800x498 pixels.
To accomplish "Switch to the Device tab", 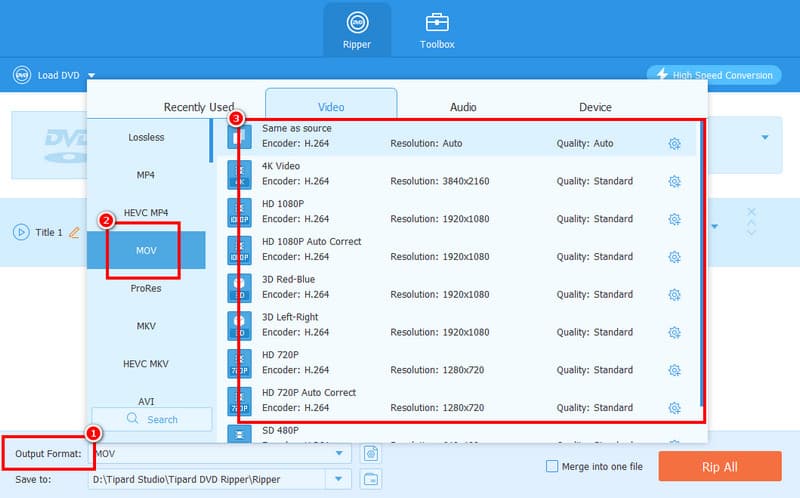I will [595, 107].
